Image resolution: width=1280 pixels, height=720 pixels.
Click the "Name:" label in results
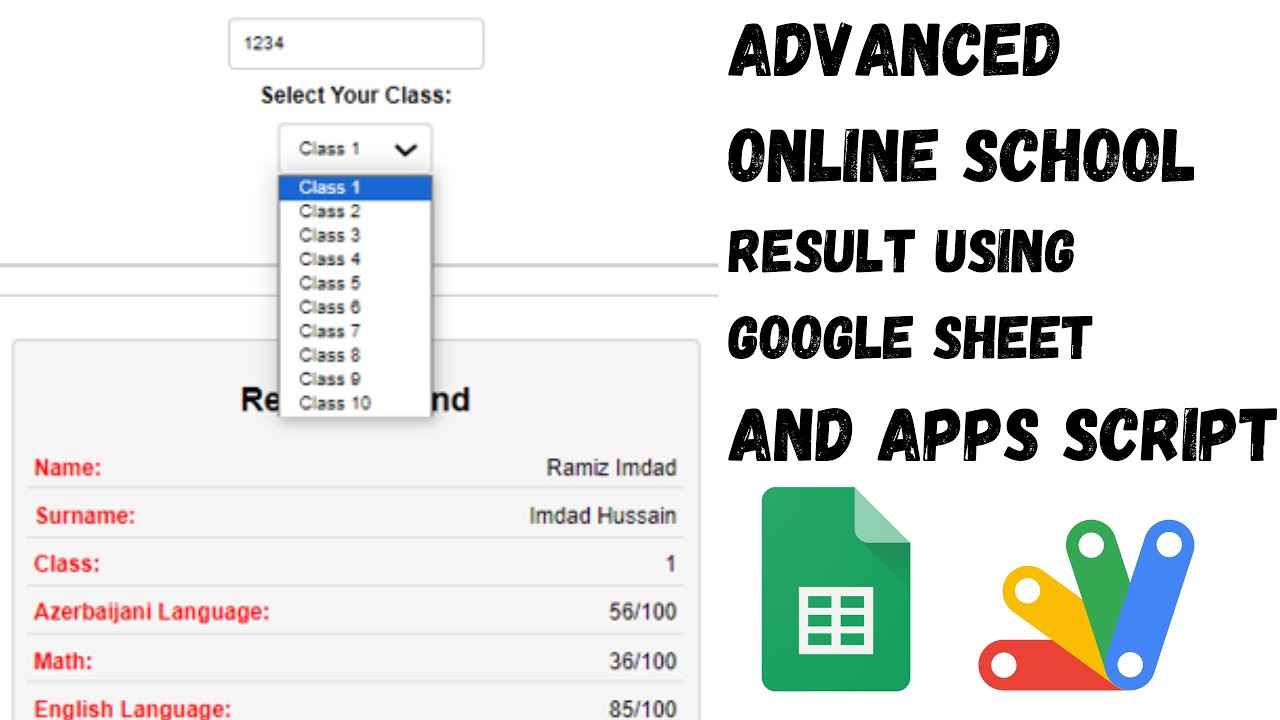tap(68, 468)
